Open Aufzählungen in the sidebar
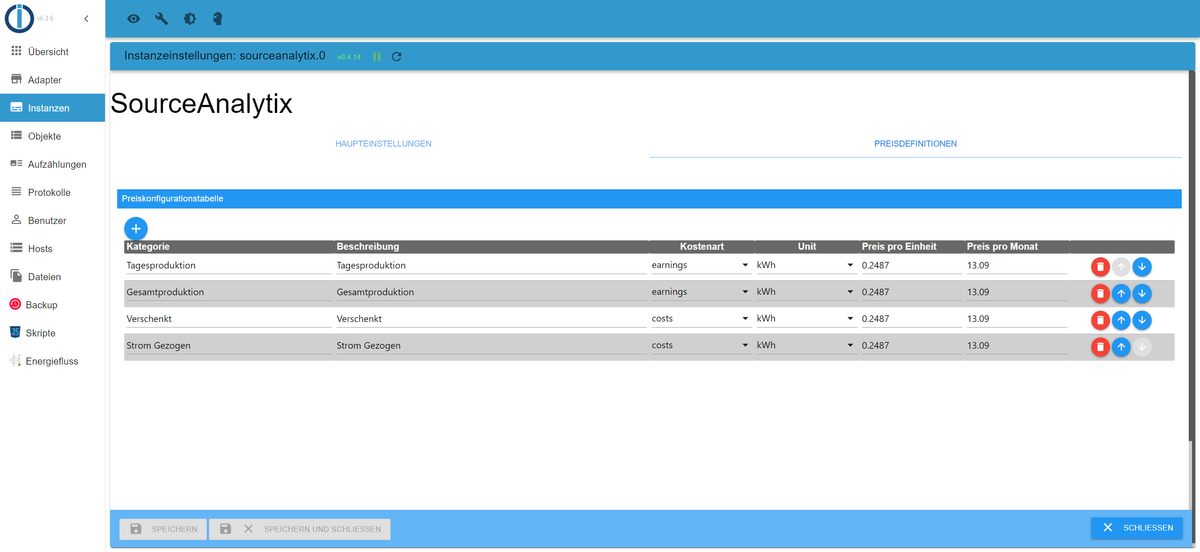The height and width of the screenshot is (552, 1200). (52, 164)
